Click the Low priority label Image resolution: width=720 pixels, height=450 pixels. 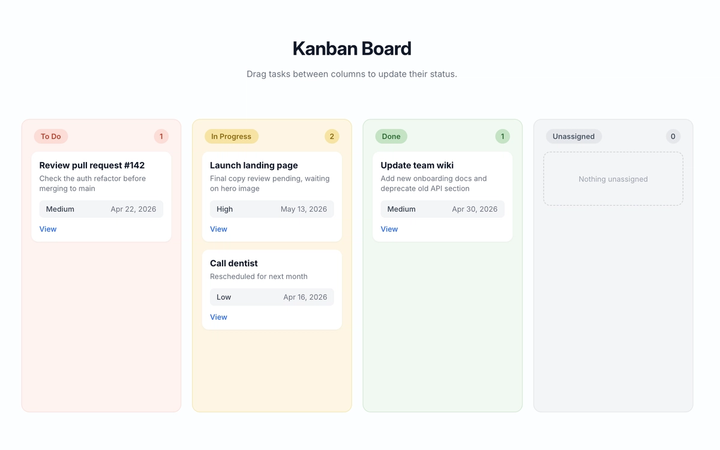coord(224,297)
